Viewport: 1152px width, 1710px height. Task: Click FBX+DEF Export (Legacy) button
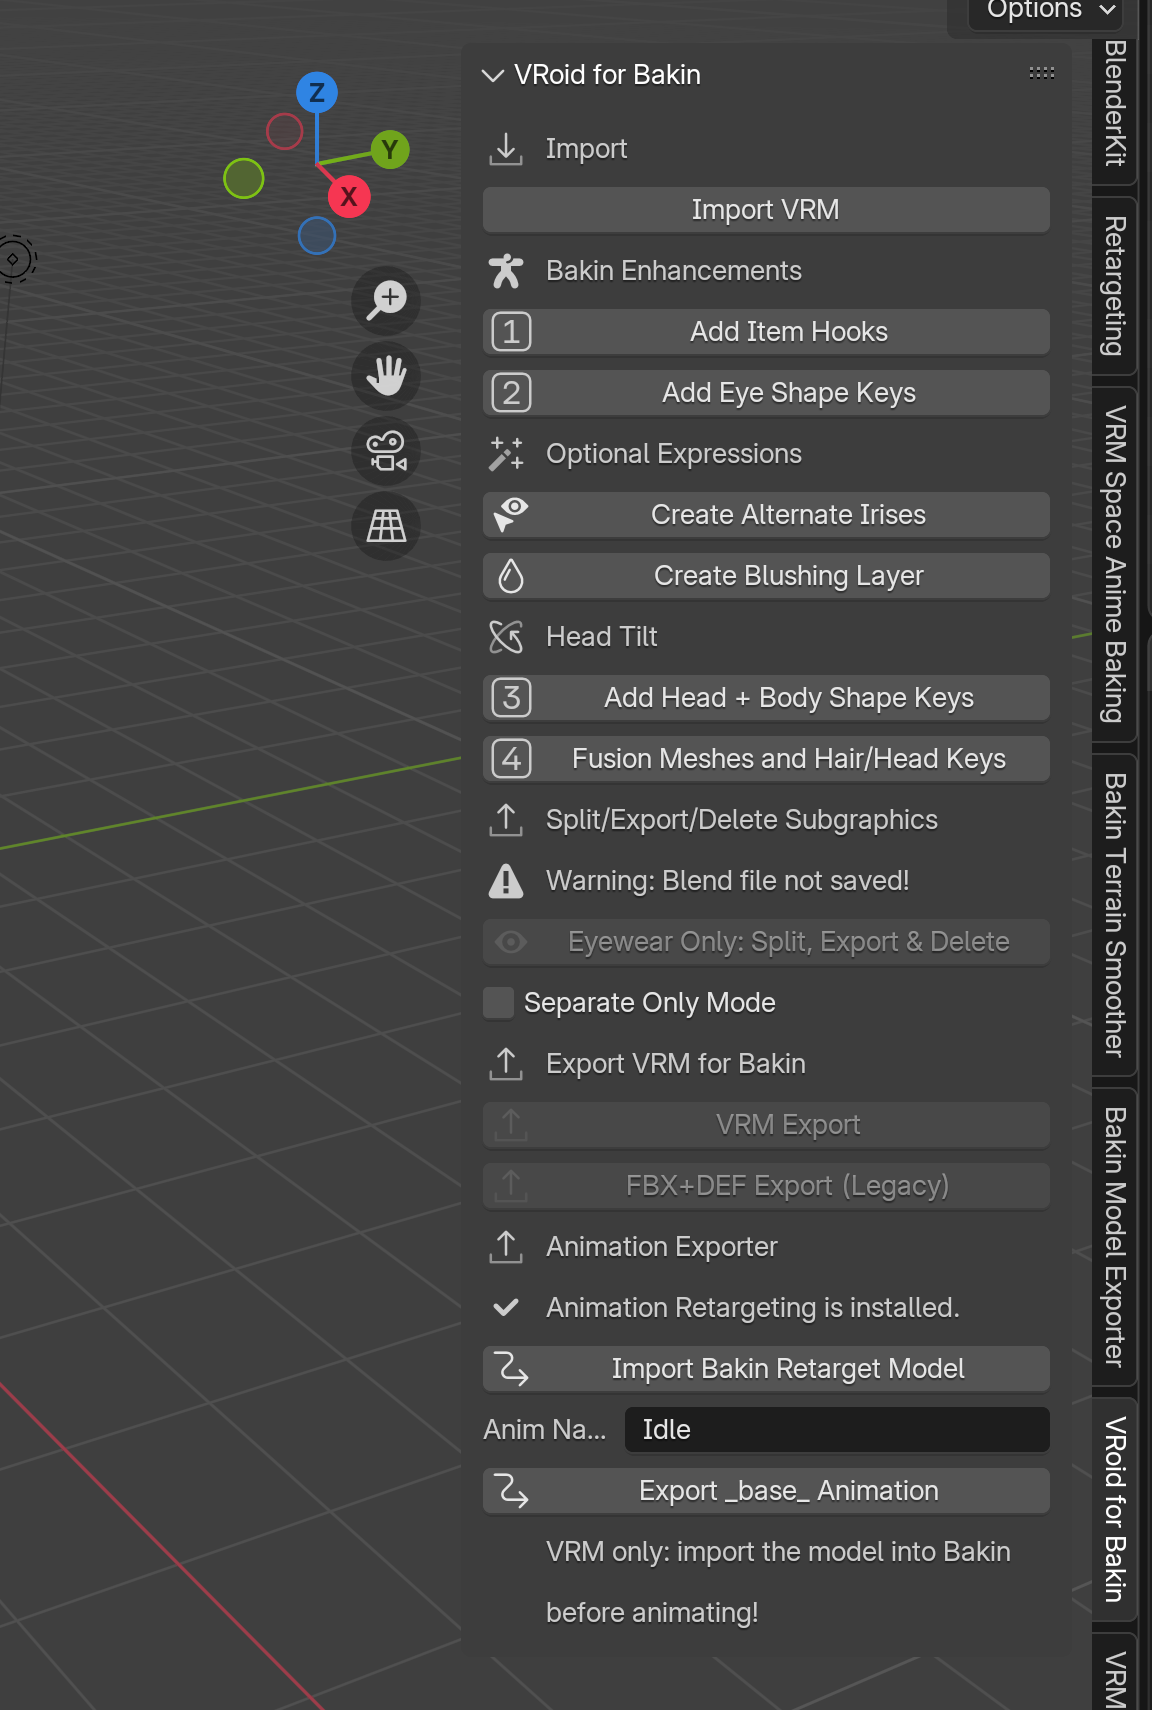tap(766, 1186)
